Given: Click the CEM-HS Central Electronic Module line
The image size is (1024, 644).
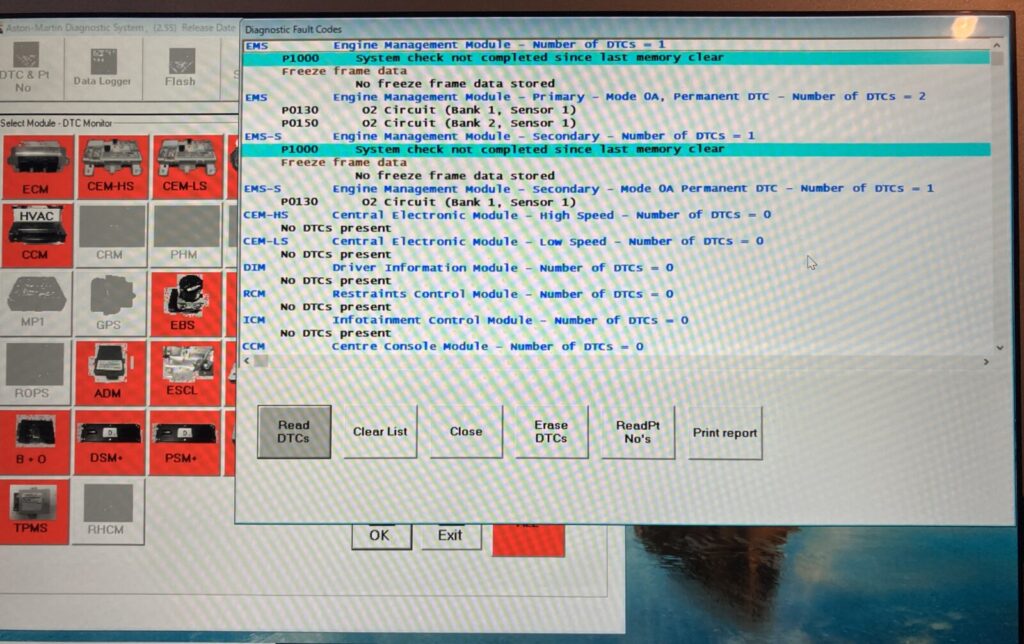Looking at the screenshot, I should [507, 215].
